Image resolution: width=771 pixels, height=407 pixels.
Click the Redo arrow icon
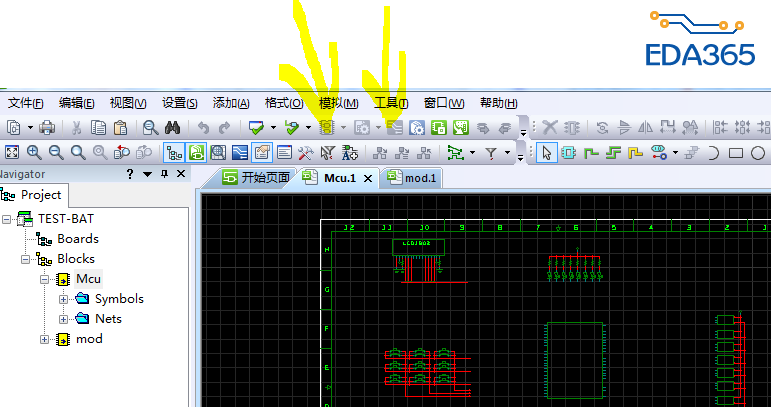tap(225, 128)
